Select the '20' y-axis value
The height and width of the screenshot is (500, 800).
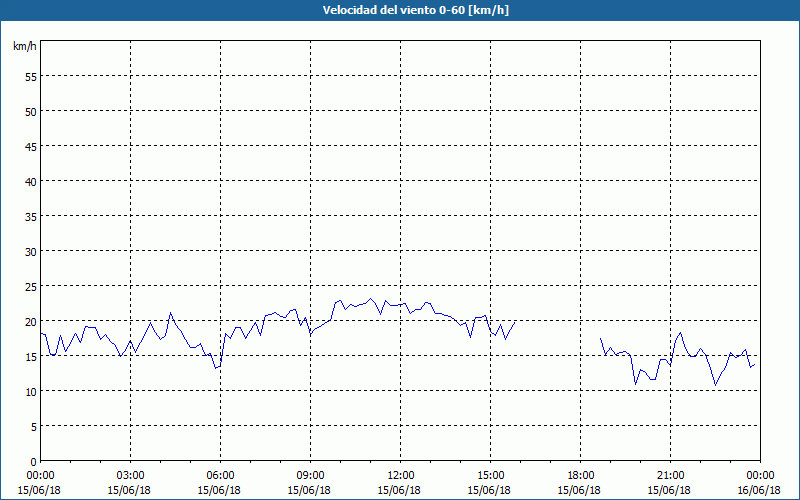coord(31,321)
